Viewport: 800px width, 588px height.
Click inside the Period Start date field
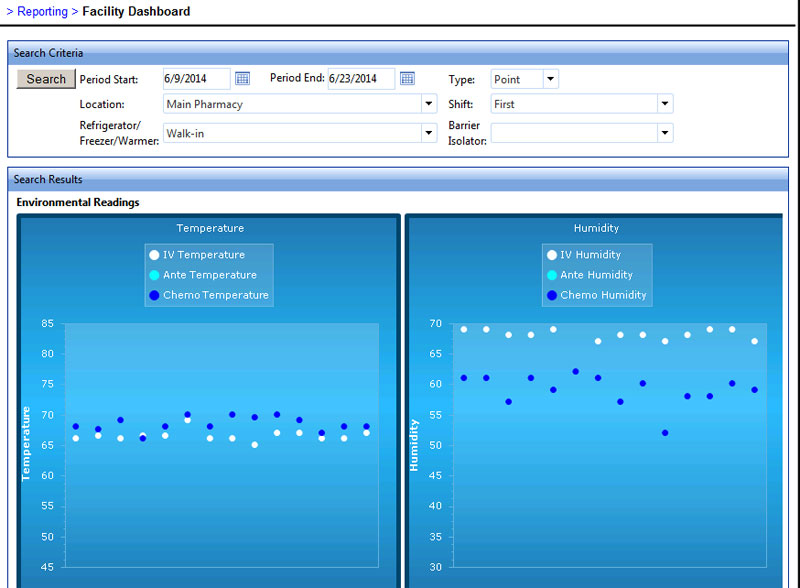click(196, 78)
